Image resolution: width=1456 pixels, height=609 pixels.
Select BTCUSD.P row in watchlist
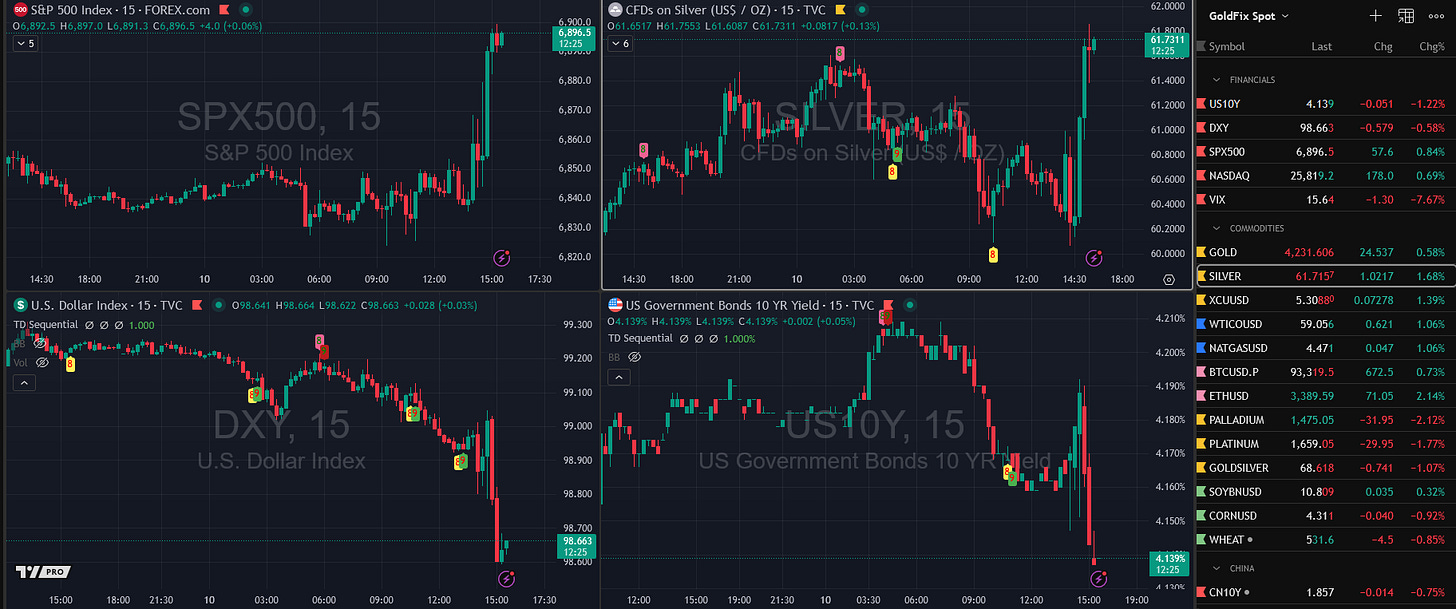1325,372
